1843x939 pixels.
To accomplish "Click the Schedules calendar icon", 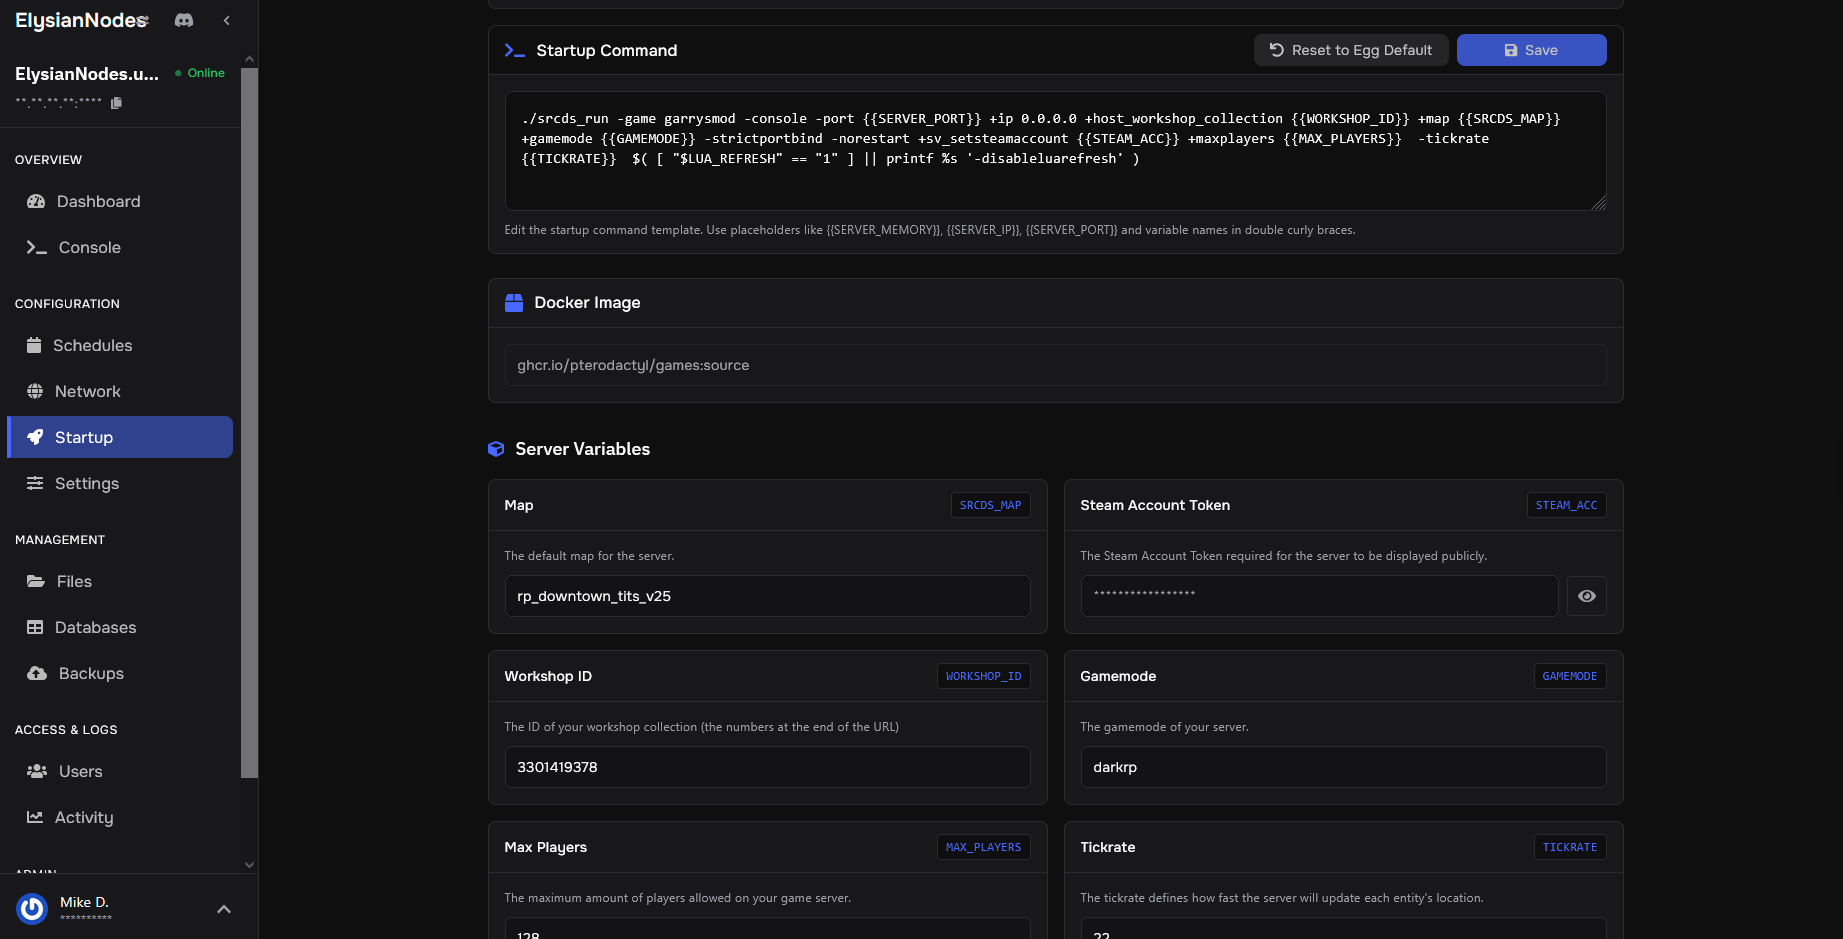I will point(34,345).
